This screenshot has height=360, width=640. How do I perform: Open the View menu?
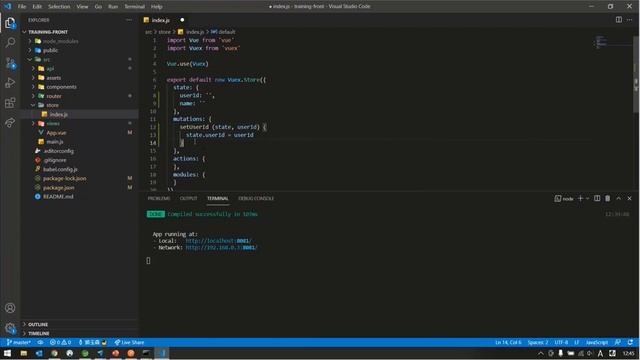pos(82,7)
